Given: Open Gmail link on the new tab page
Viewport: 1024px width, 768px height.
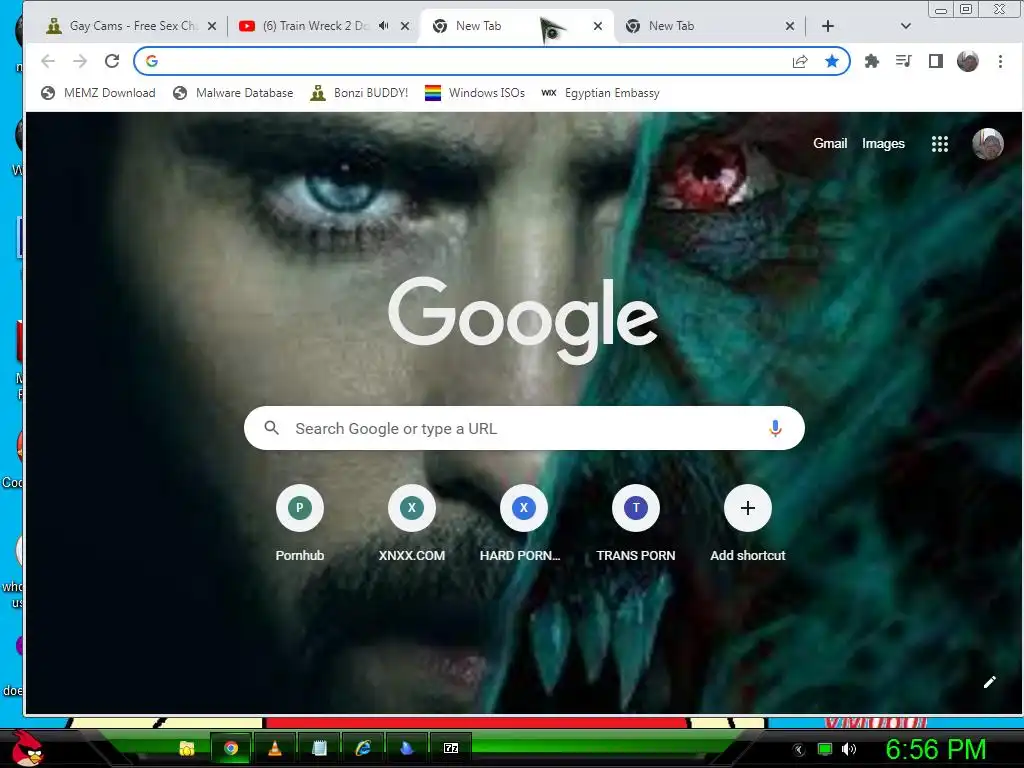Looking at the screenshot, I should pos(830,144).
